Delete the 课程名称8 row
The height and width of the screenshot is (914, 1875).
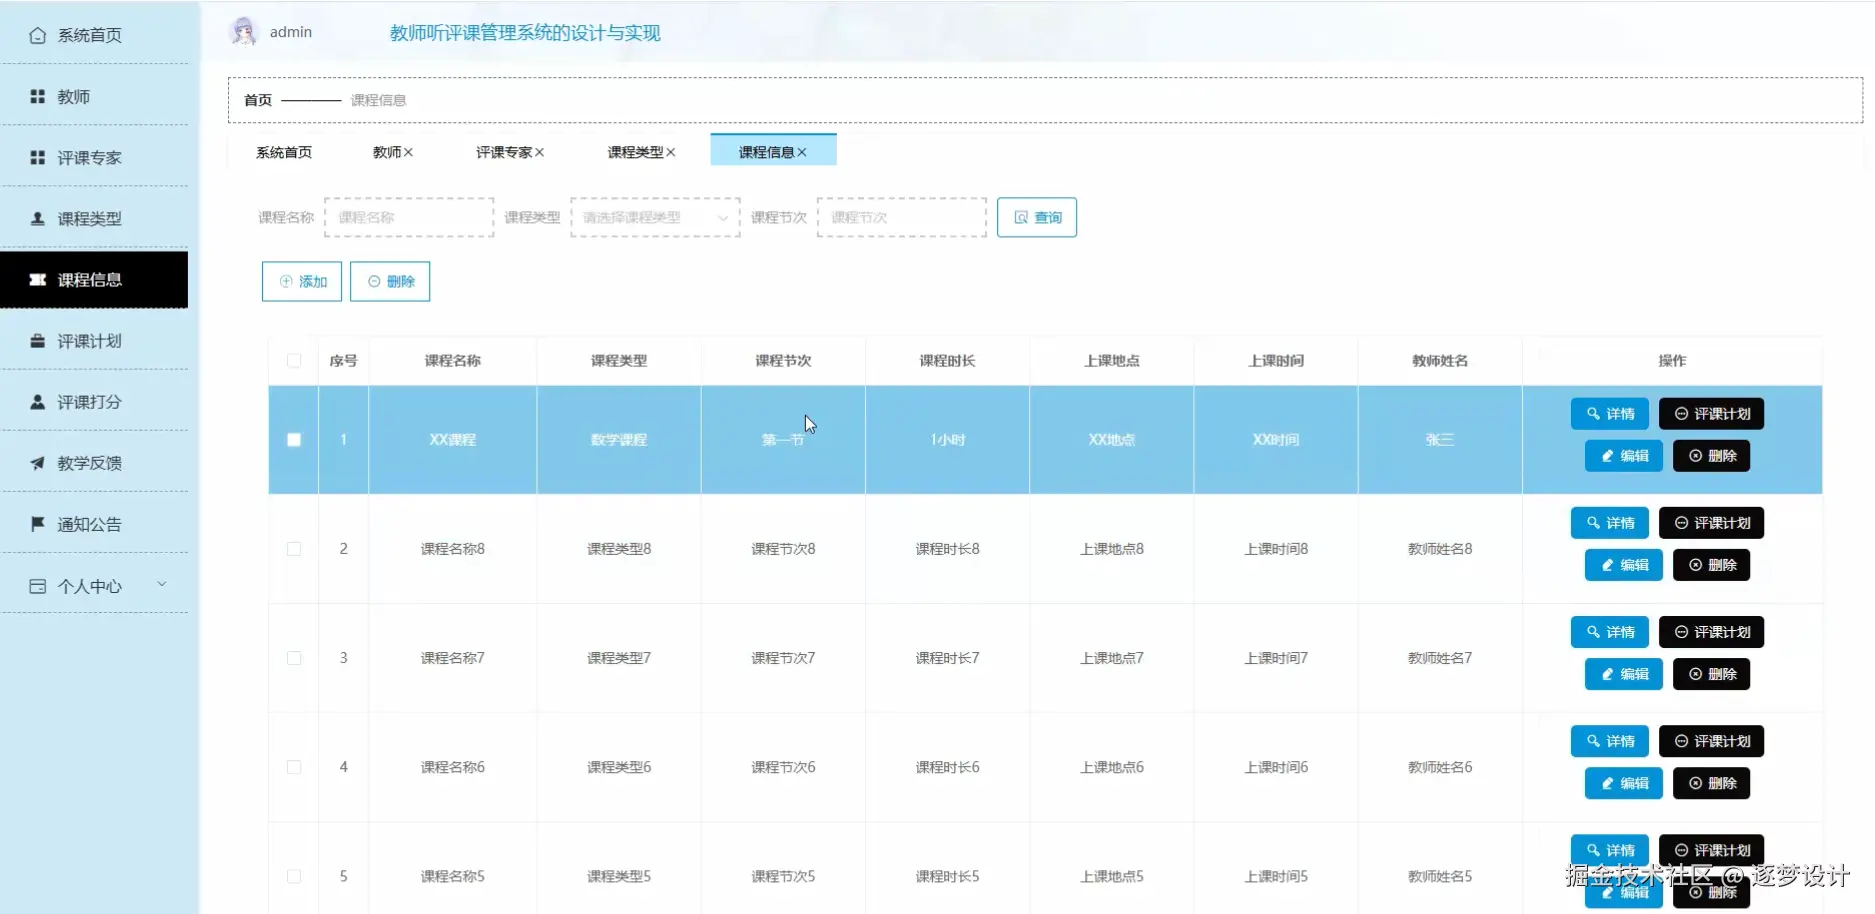(x=1711, y=565)
